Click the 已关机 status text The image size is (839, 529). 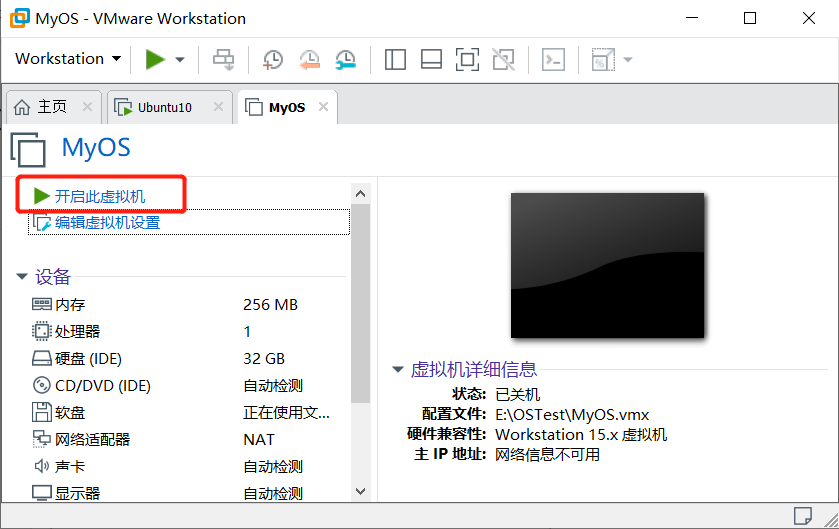[517, 394]
